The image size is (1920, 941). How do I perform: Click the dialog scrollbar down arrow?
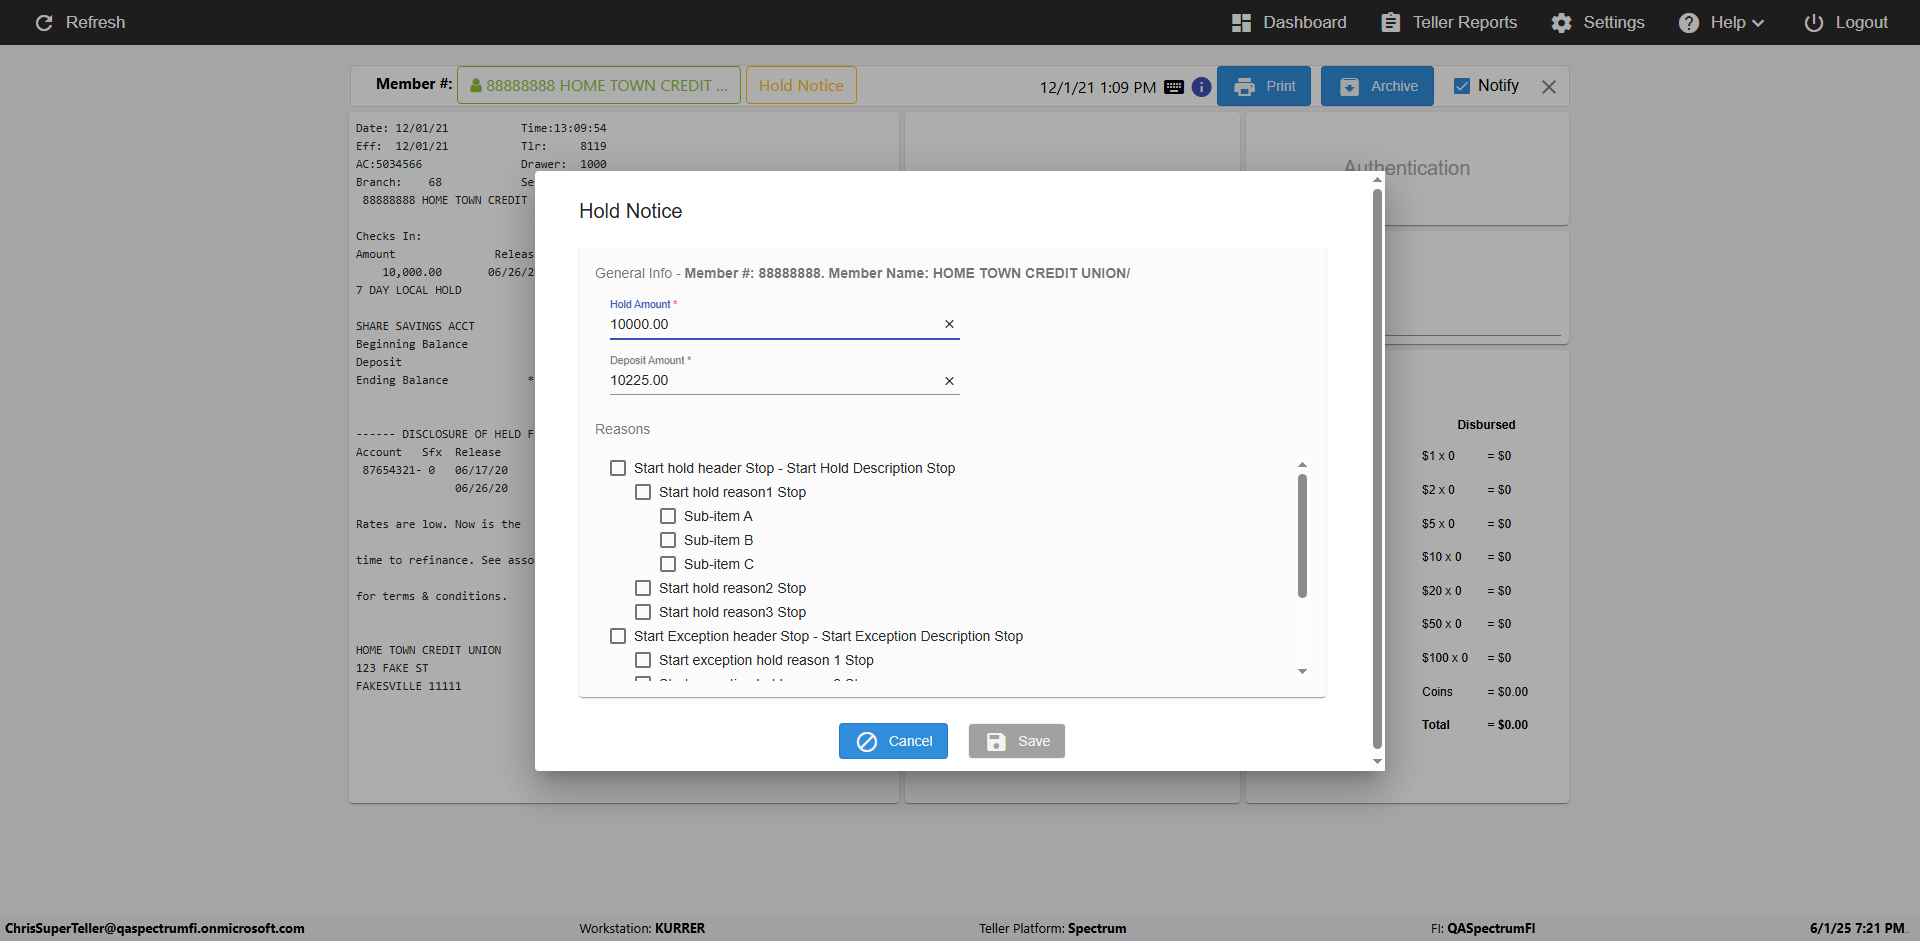point(1377,762)
